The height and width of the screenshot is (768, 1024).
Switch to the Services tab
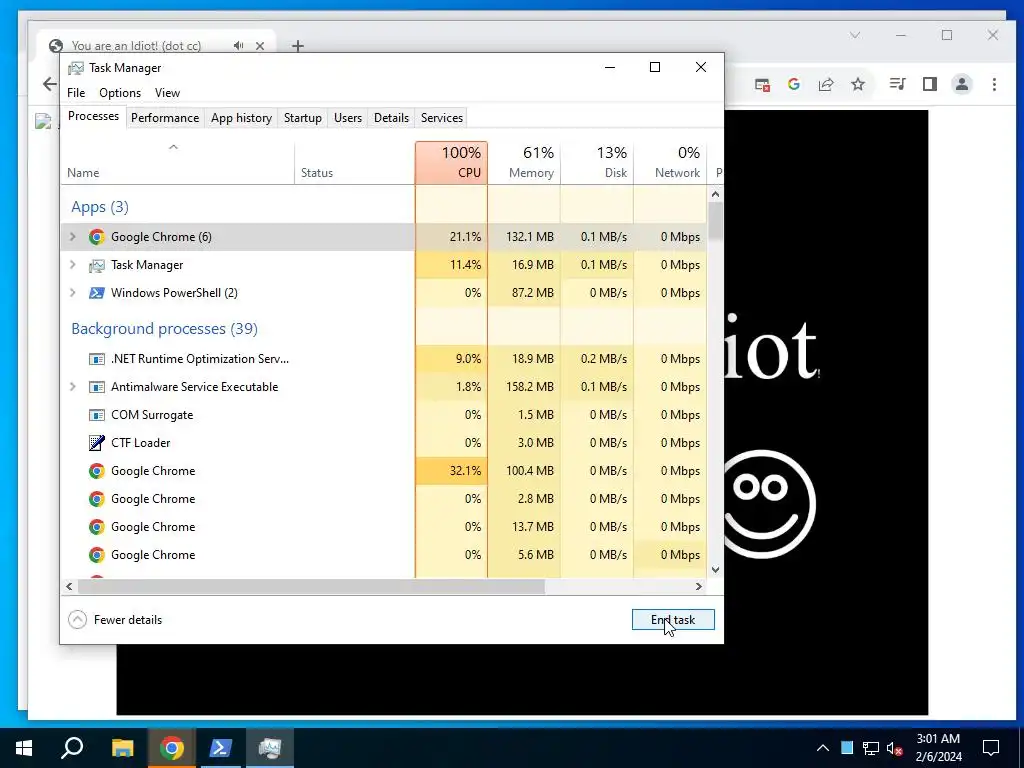[x=441, y=118]
